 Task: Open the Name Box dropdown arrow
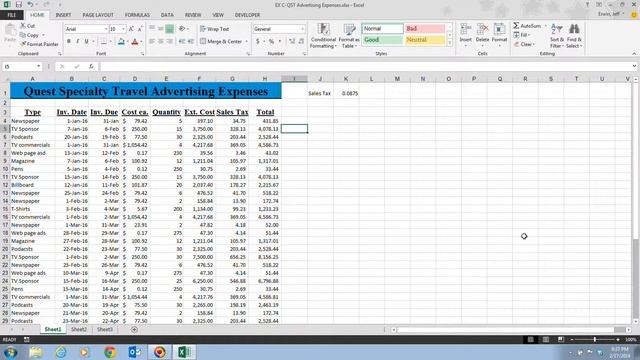(x=38, y=66)
